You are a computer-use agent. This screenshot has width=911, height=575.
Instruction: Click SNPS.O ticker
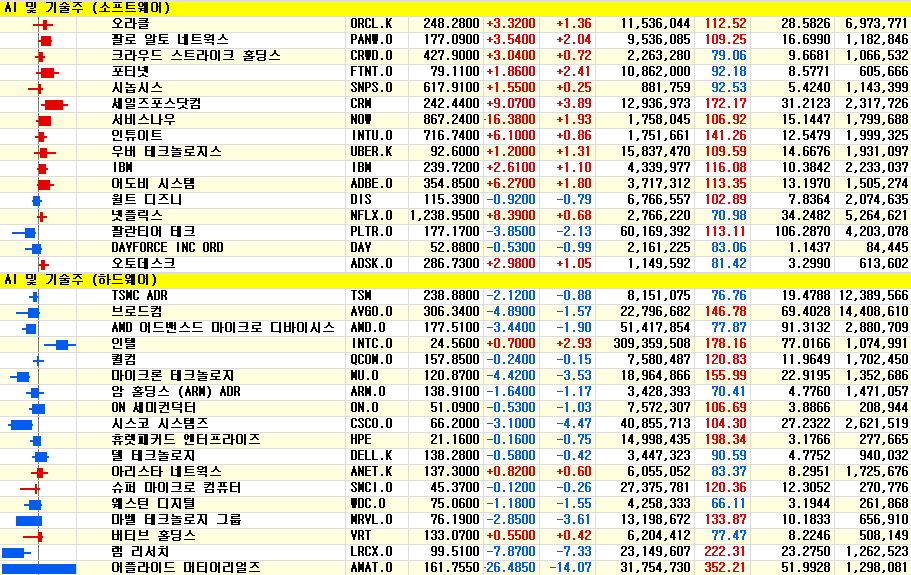[x=371, y=88]
